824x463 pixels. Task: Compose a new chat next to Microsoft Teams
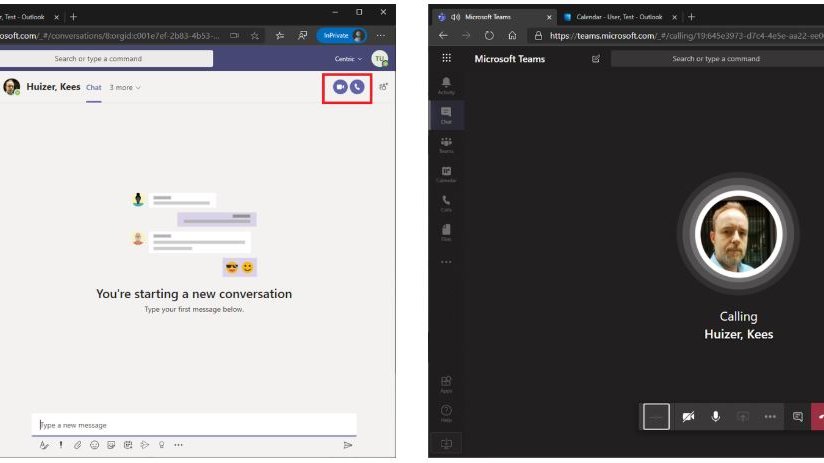pos(596,59)
